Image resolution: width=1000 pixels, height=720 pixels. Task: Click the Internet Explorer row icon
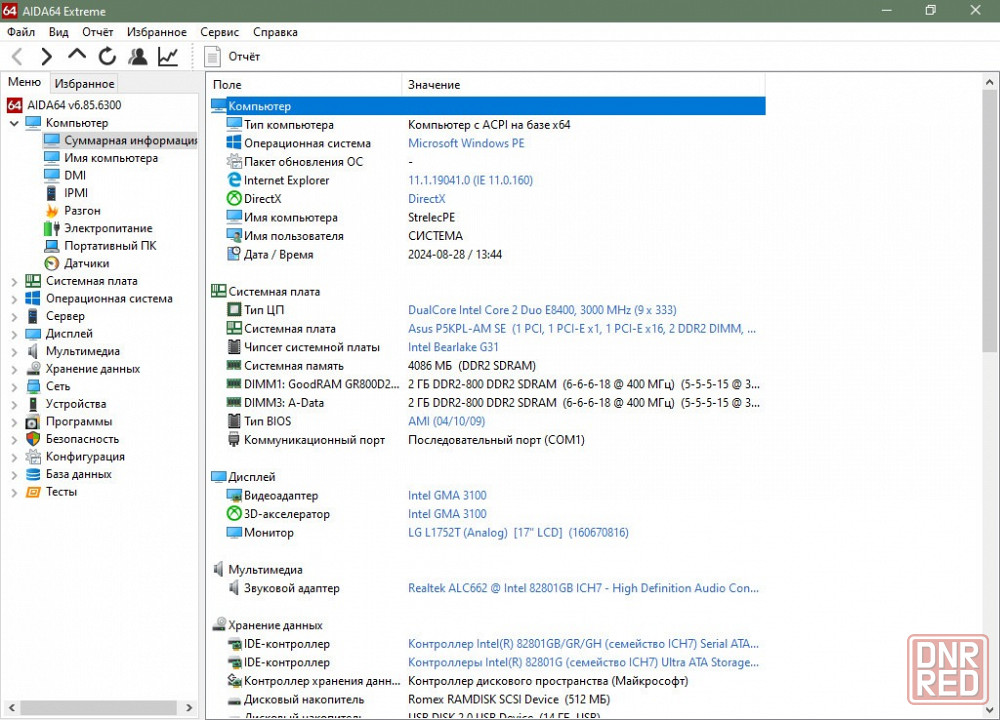click(234, 180)
